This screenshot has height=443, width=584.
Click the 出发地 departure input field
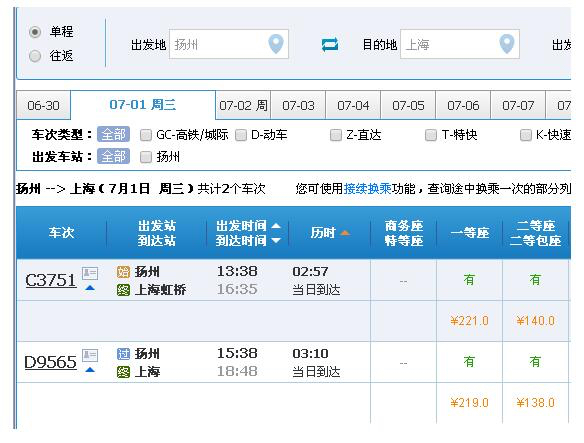coord(229,44)
